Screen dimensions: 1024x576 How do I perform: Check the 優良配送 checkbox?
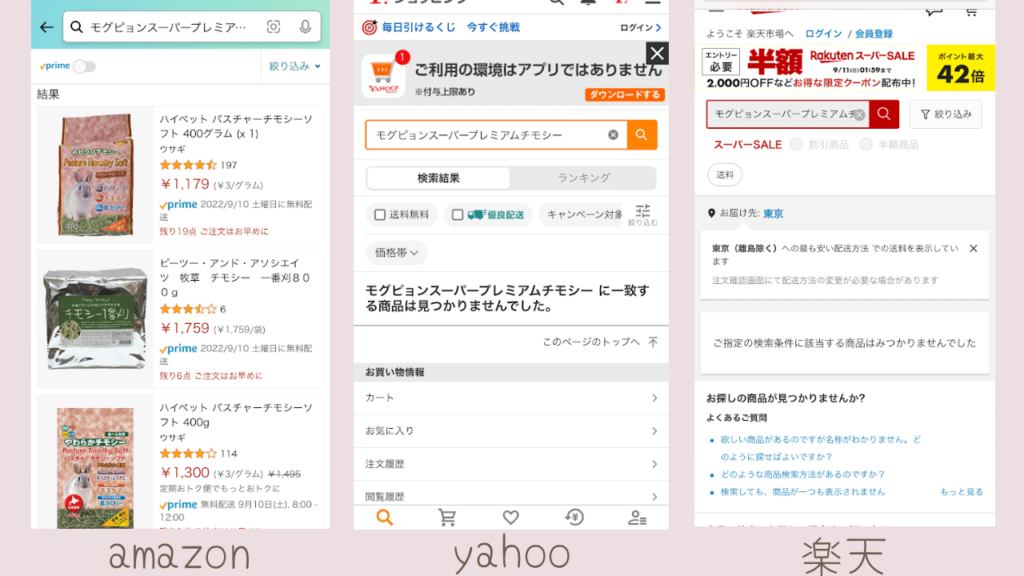pyautogui.click(x=457, y=215)
